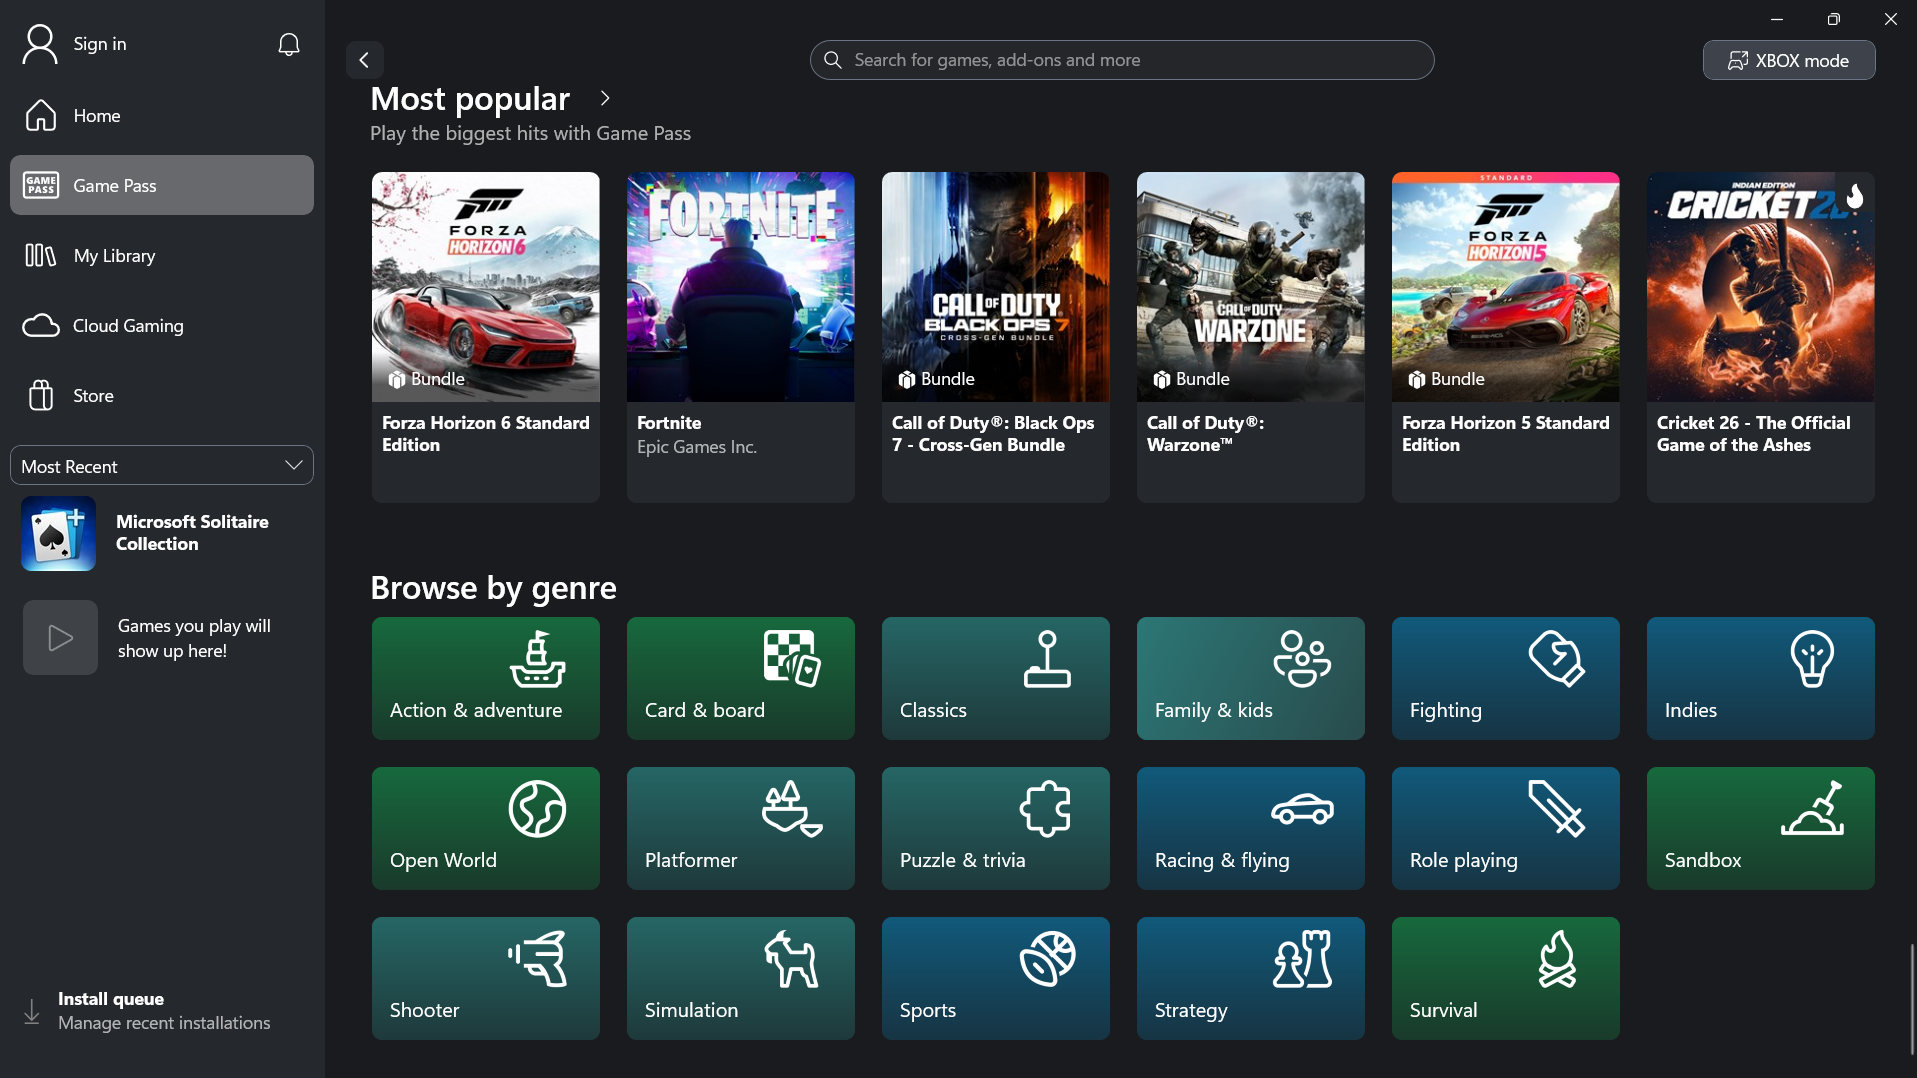Click the car icon on Racing & flying
The image size is (1917, 1078).
(x=1302, y=809)
